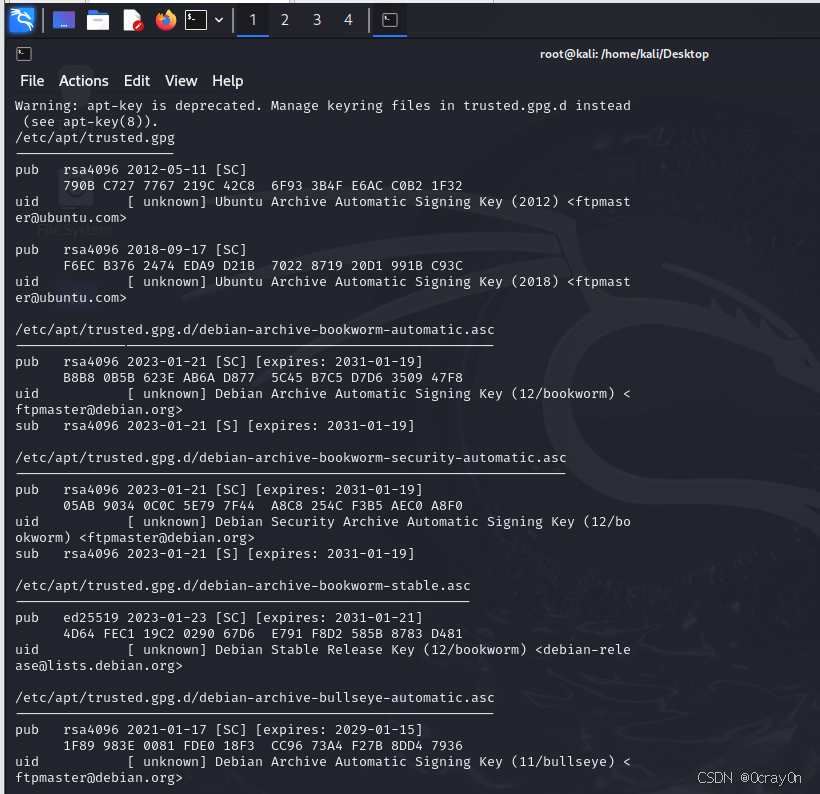Open the File menu
820x794 pixels.
point(31,81)
